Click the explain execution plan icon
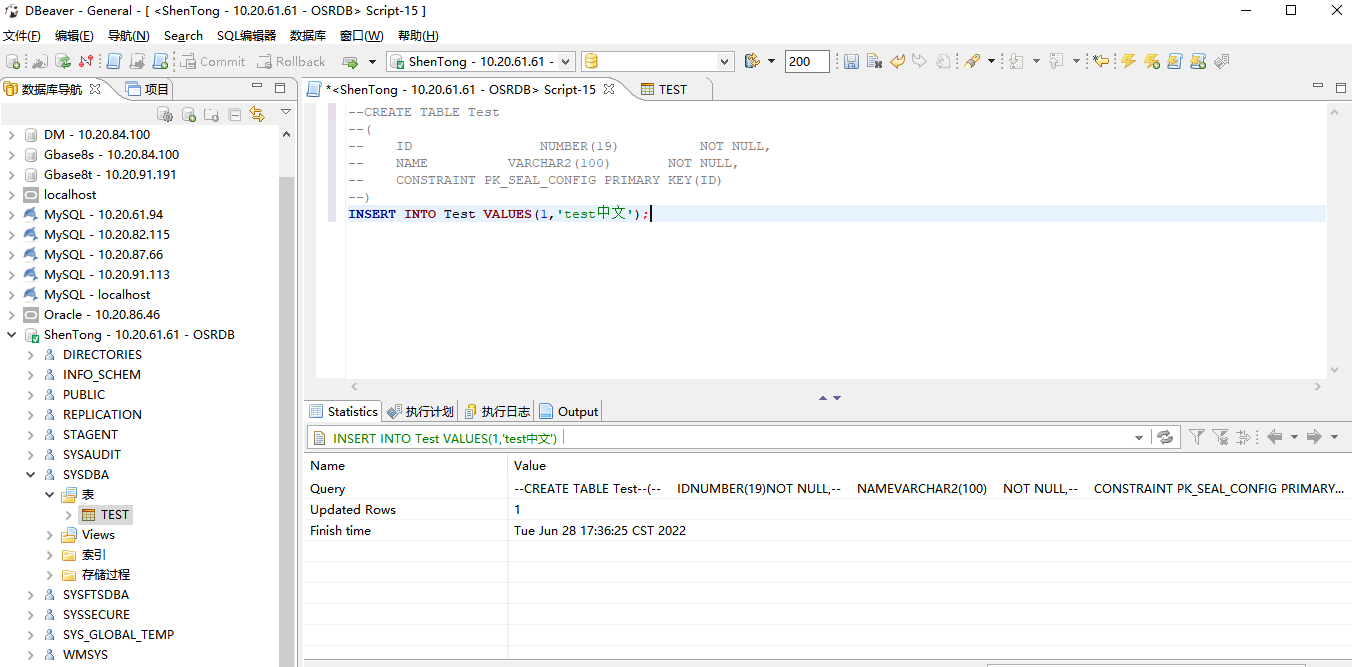Image resolution: width=1352 pixels, height=667 pixels. click(x=1220, y=61)
